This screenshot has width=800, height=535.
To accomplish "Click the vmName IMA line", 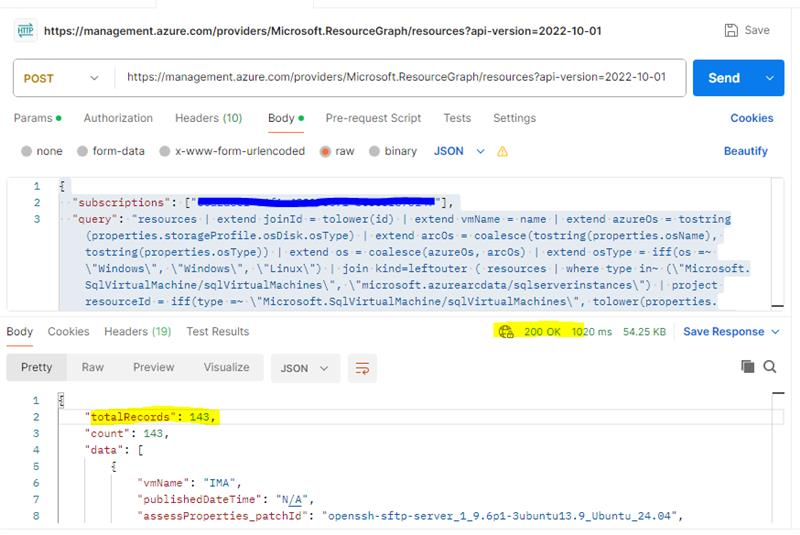I will (x=189, y=482).
